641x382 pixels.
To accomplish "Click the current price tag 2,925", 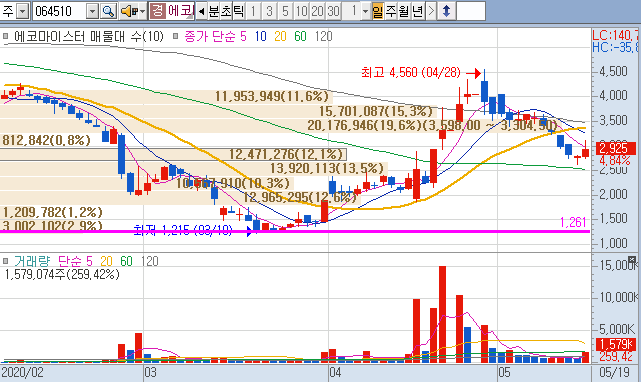I will (x=616, y=148).
